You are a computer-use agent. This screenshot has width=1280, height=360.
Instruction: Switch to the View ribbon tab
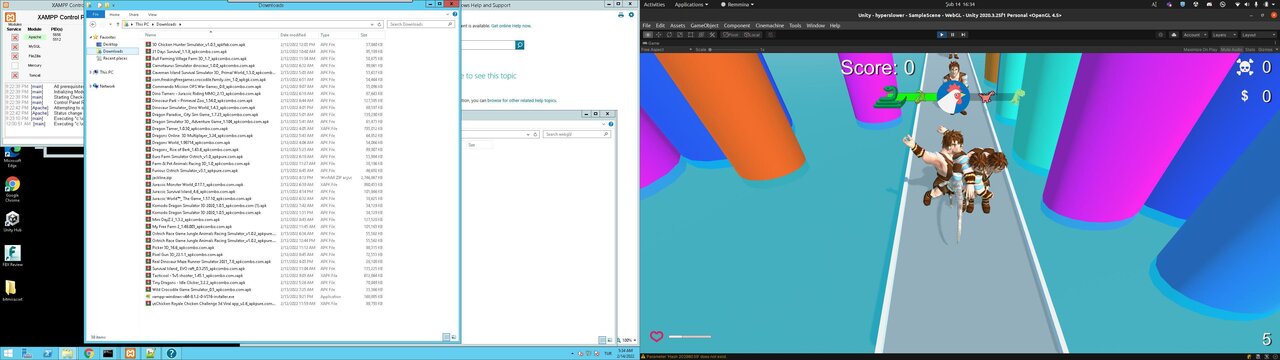click(x=152, y=15)
